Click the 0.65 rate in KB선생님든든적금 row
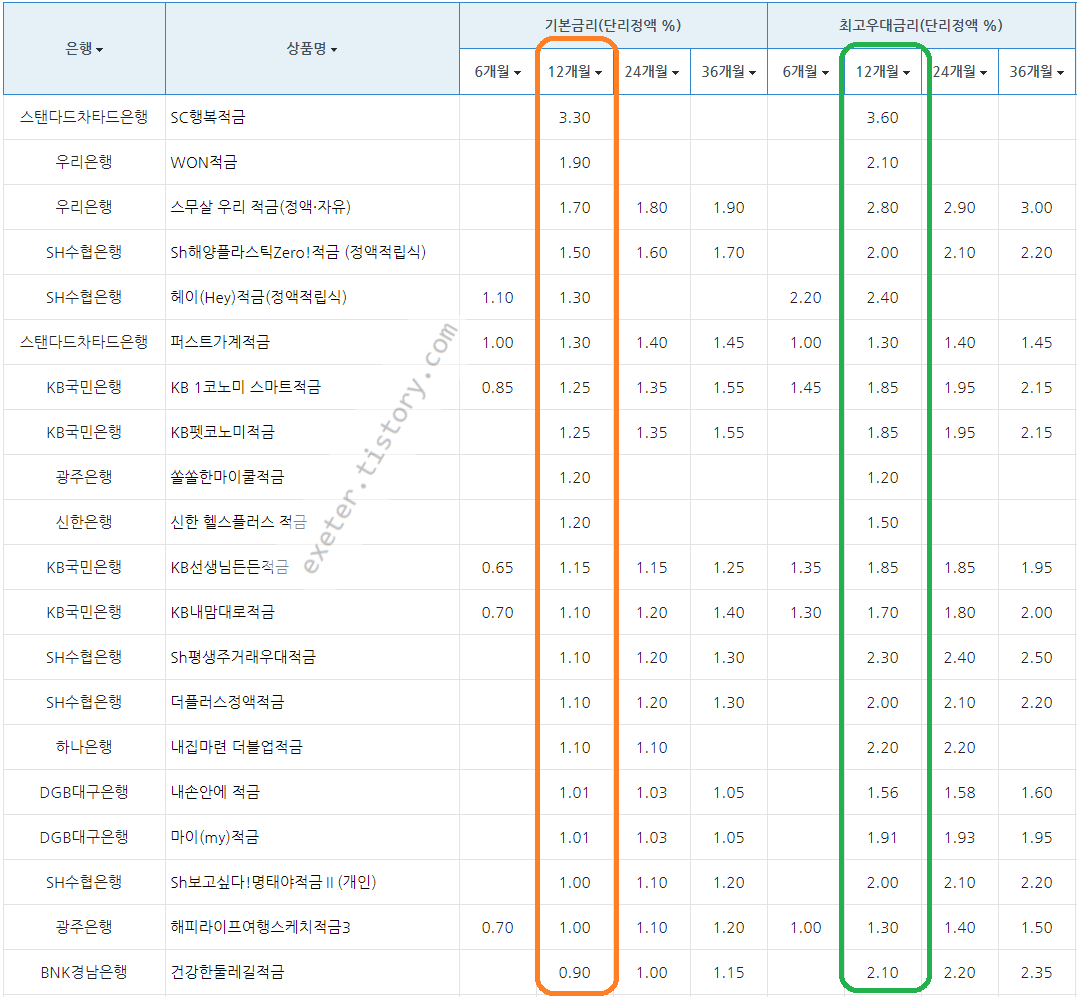 [x=498, y=568]
